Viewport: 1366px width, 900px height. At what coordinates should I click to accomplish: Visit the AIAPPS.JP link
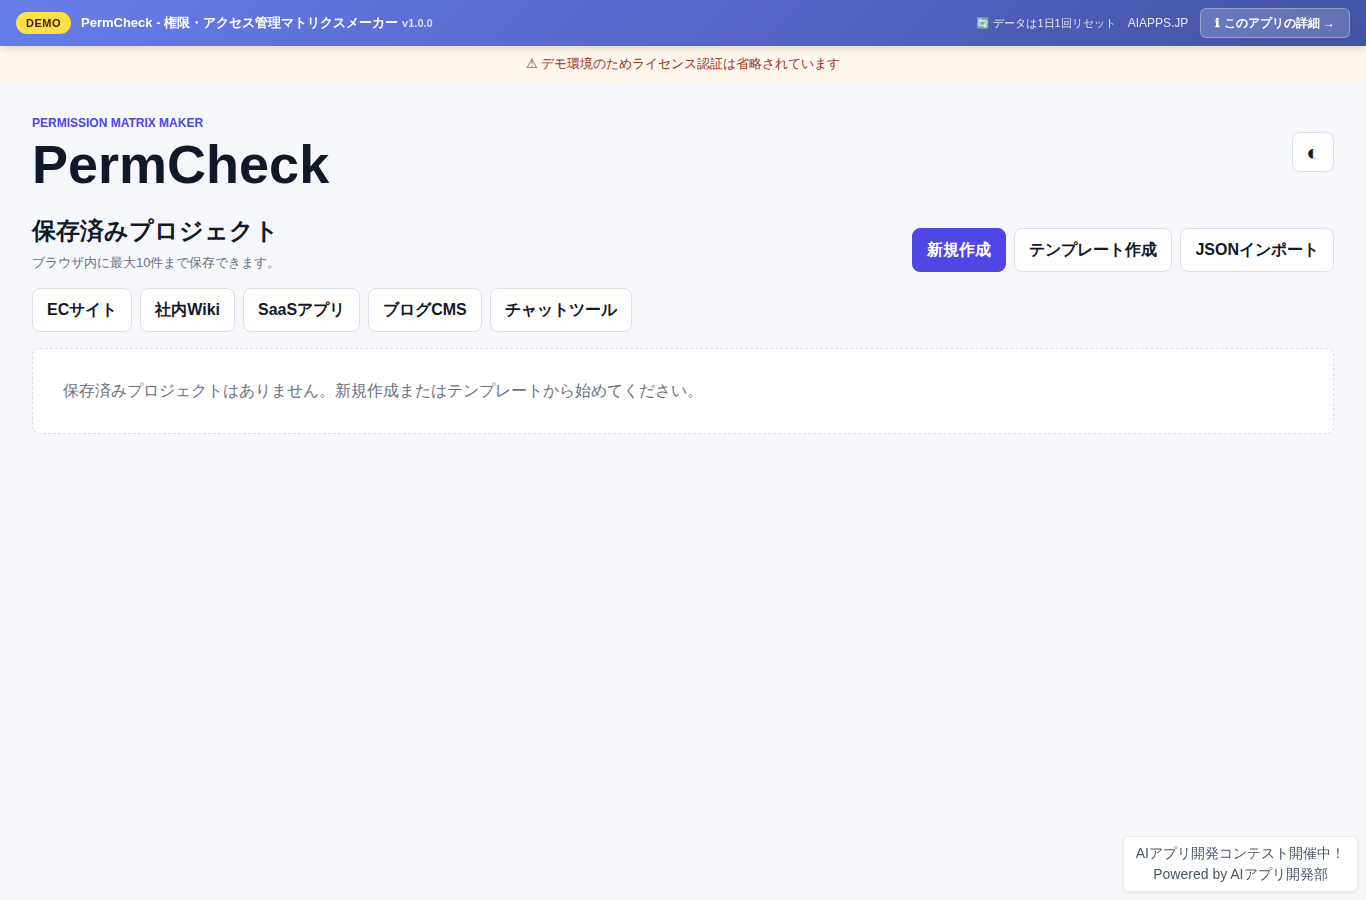point(1158,23)
